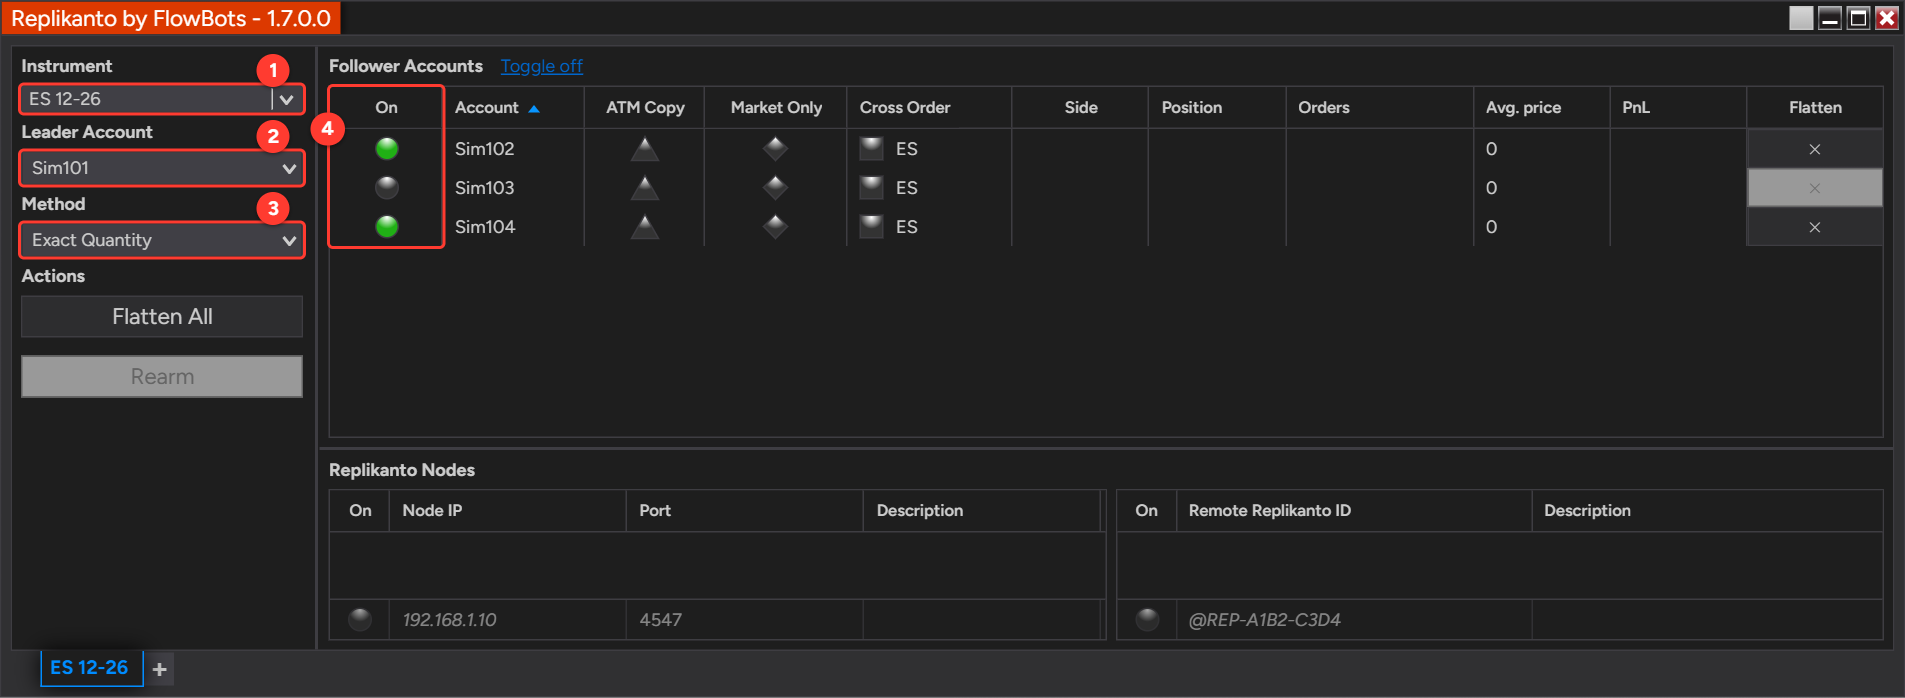
Task: Click the ATM Copy triangle for Sim104
Action: pyautogui.click(x=645, y=227)
